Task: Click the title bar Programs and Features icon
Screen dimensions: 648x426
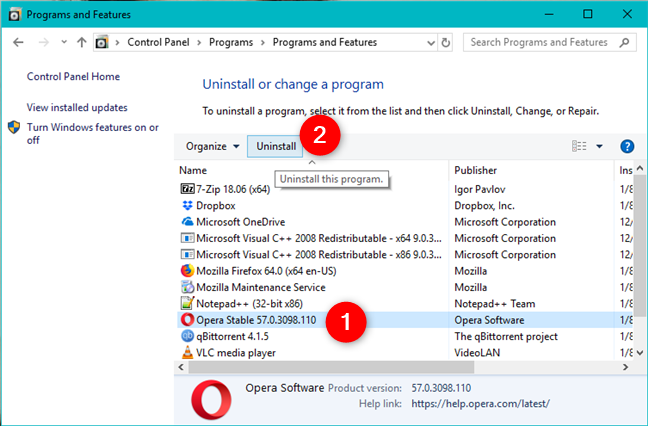Action: pos(14,14)
